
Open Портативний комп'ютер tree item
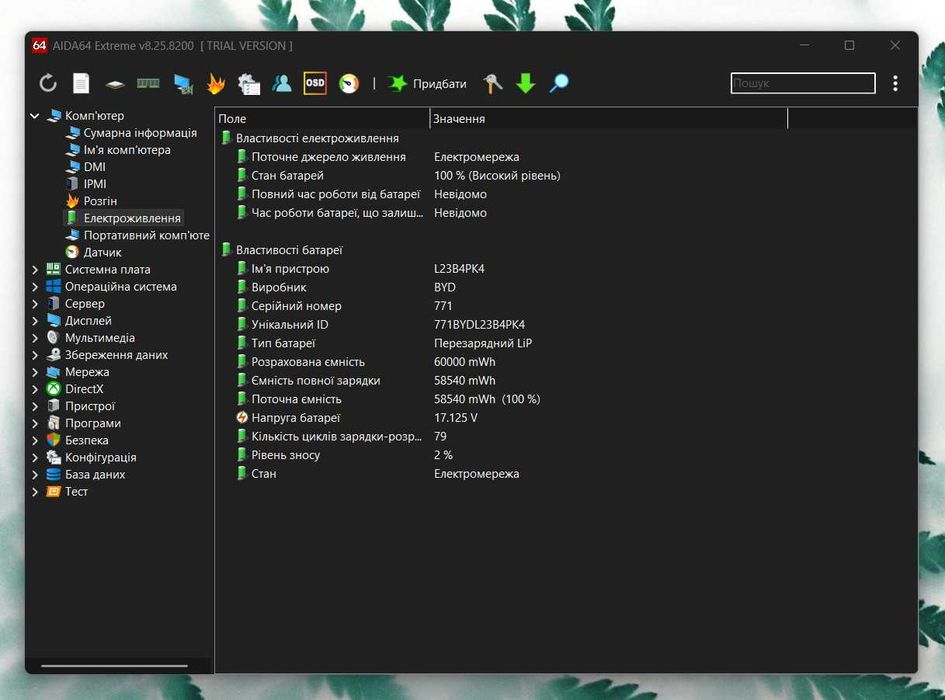click(146, 235)
